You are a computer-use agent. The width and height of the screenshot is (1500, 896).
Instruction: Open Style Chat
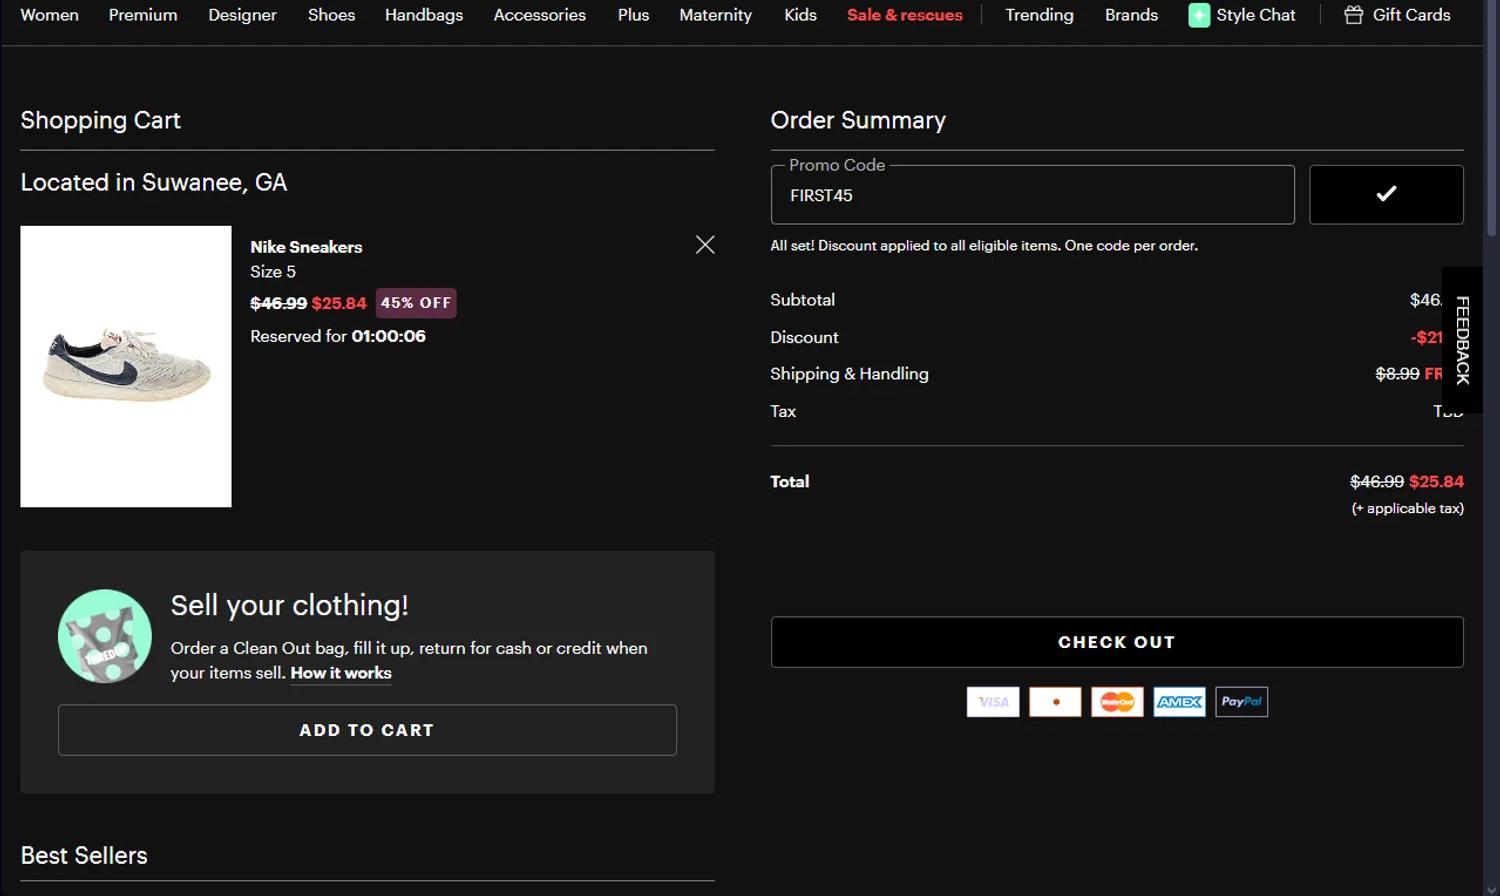[x=1242, y=15]
